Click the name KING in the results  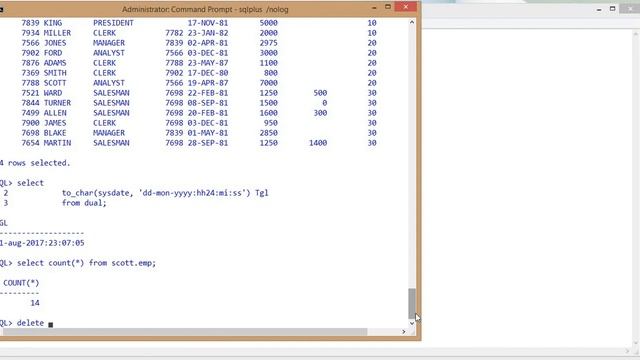(53, 23)
